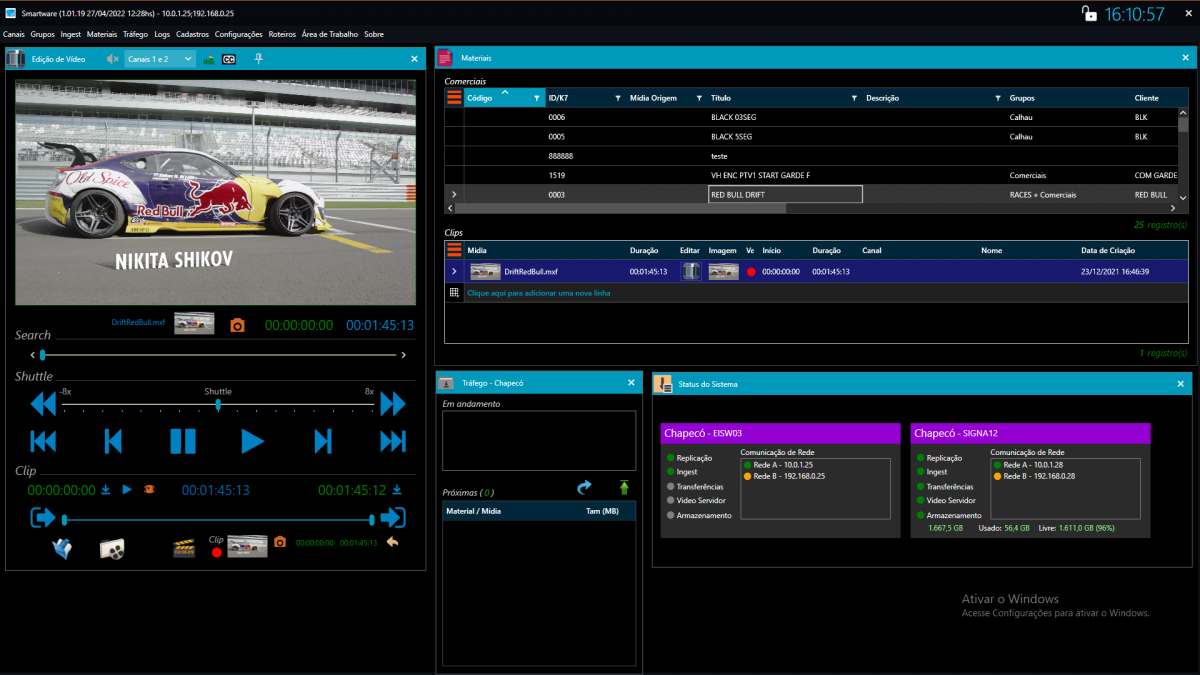The image size is (1200, 675).
Task: Jump to the end of the video
Action: pos(393,441)
